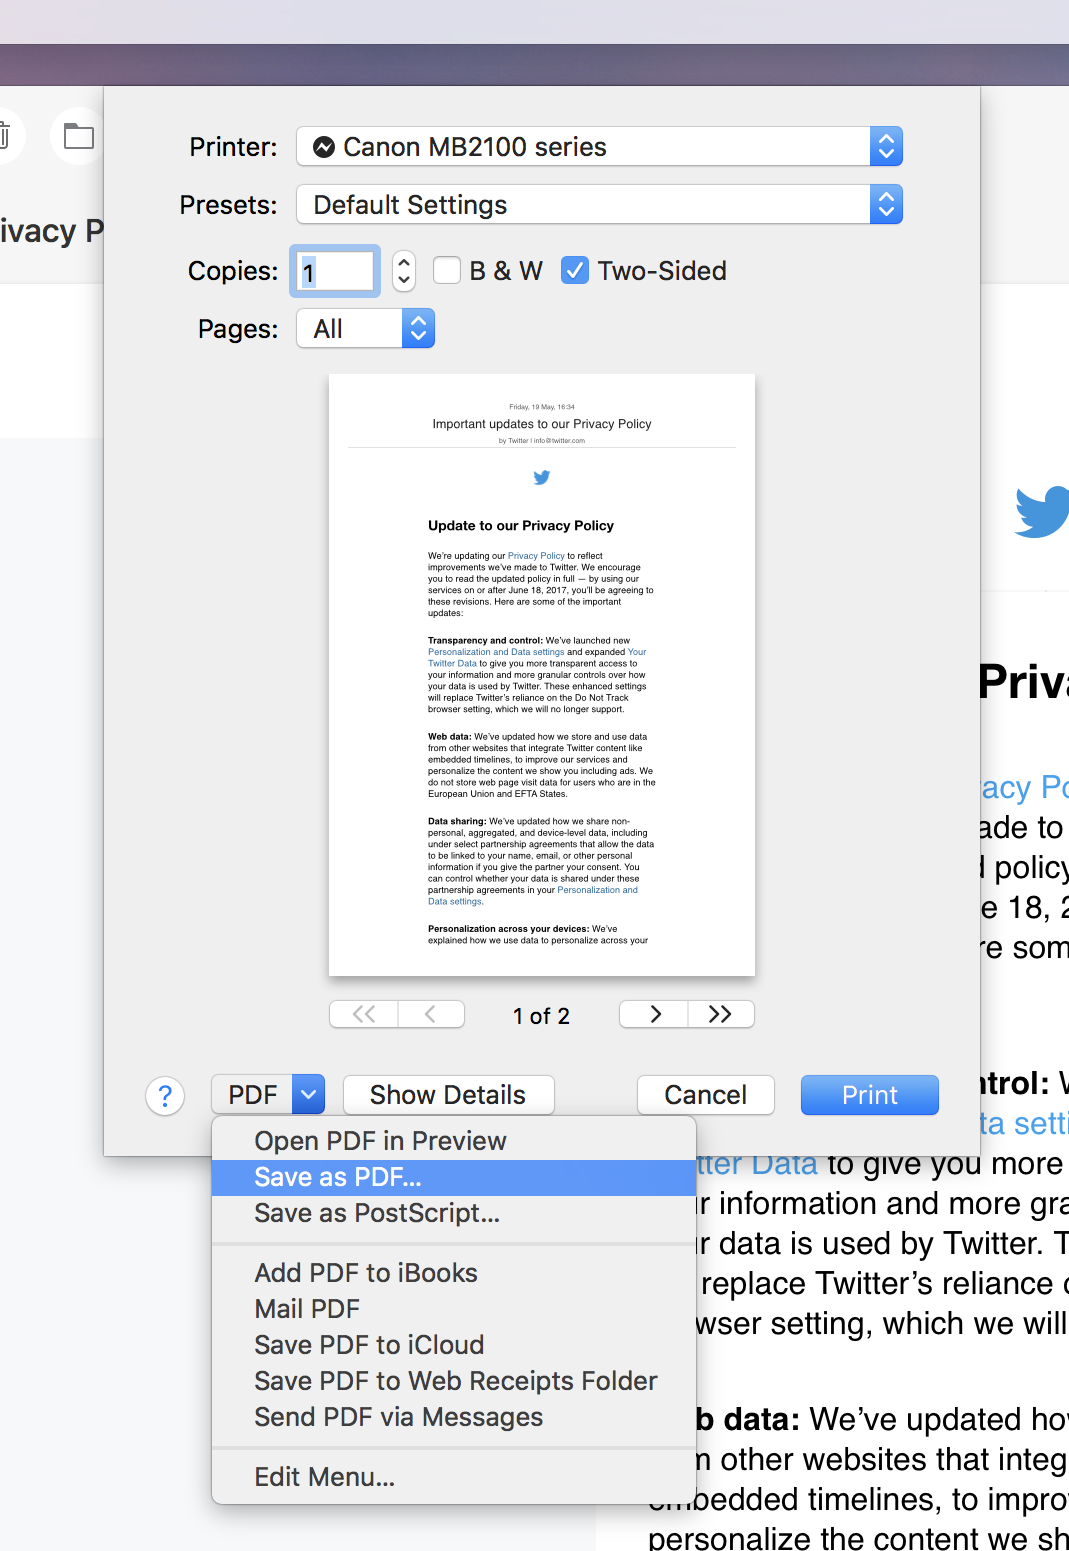The width and height of the screenshot is (1069, 1551).
Task: Click the Twitter bird logo in email
Action: coord(1043,512)
